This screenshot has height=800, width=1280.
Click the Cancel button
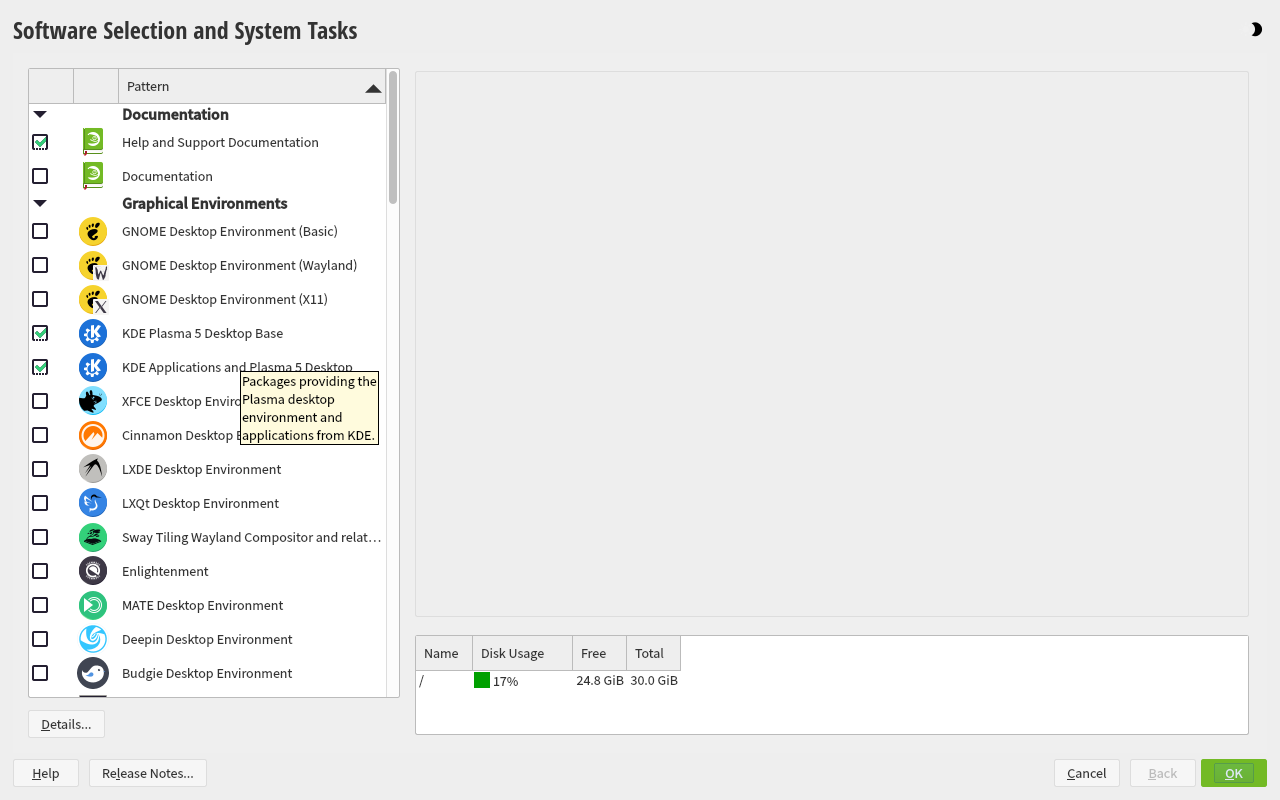[x=1086, y=773]
